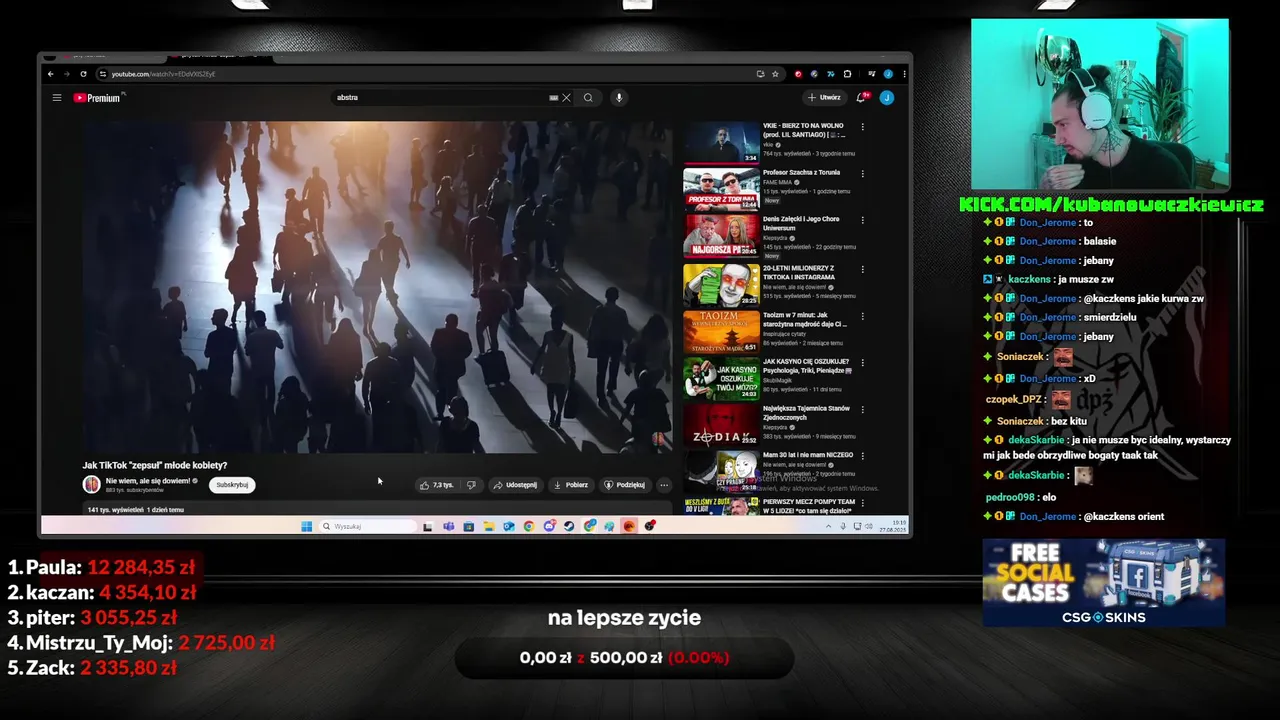Screen dimensions: 1280x720
Task: Open the browser extensions puzzle icon
Action: tap(847, 73)
